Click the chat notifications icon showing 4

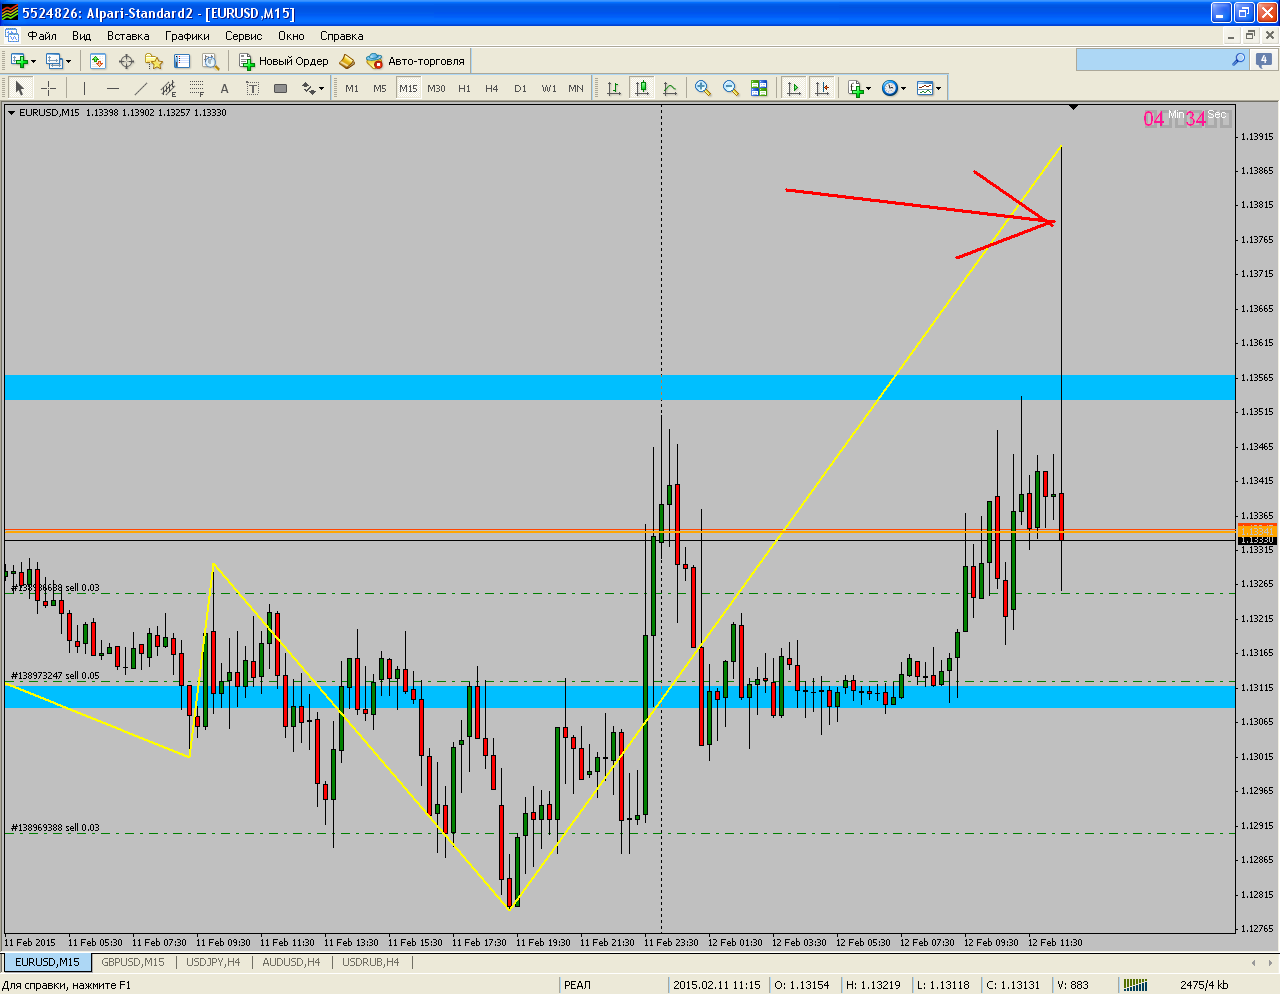click(x=1265, y=60)
